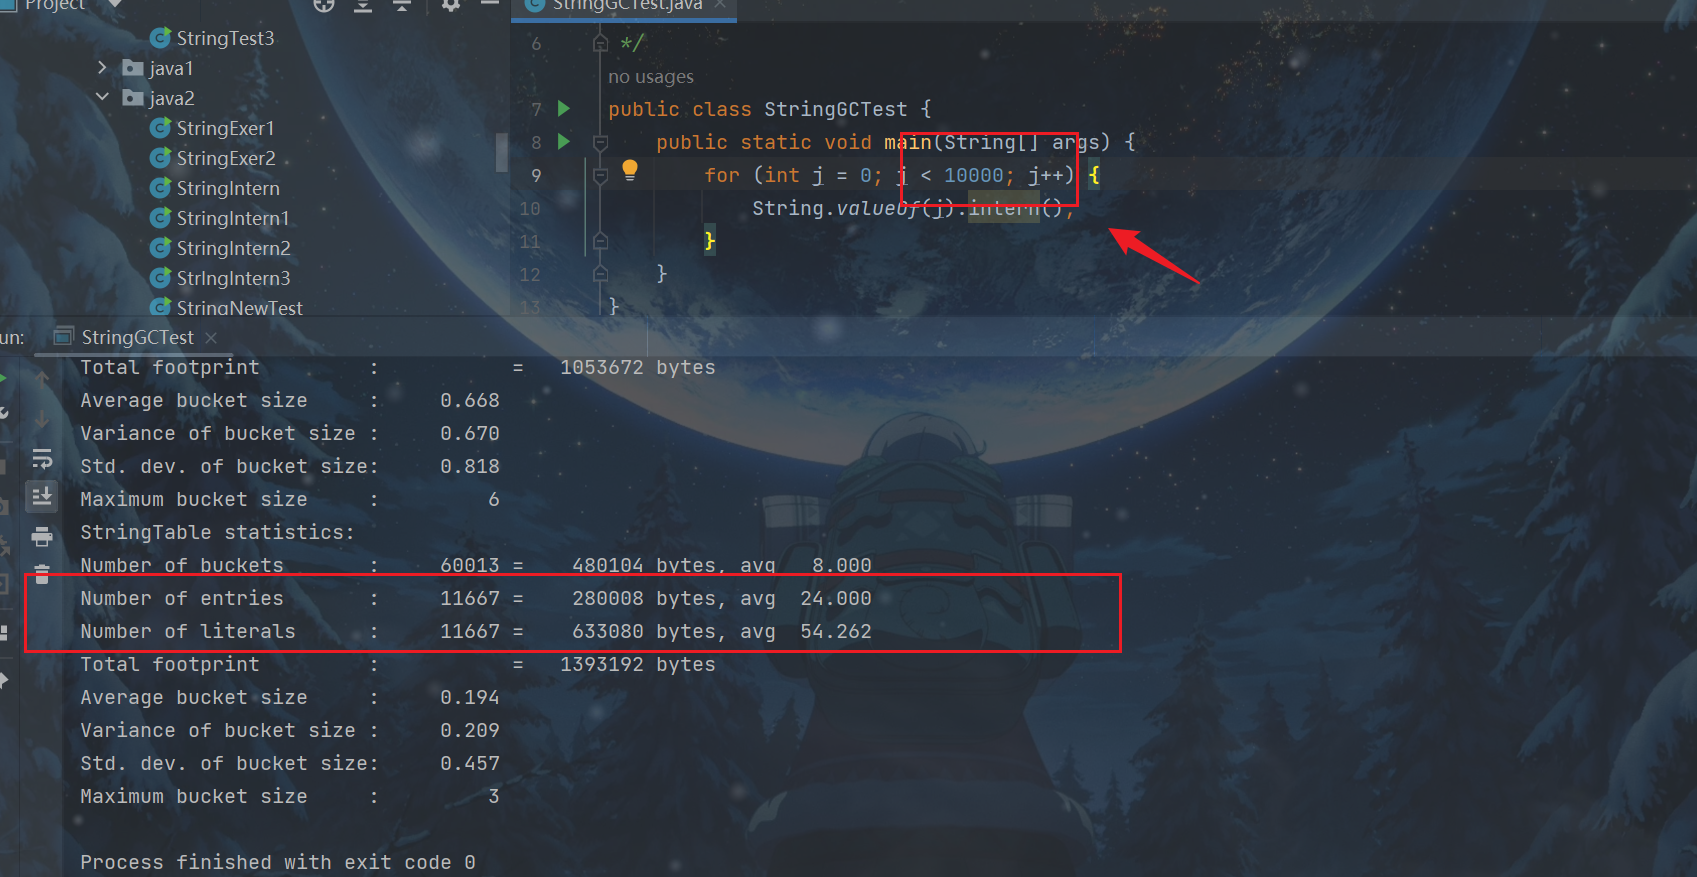
Task: Collapse the java2 folder
Action: click(x=102, y=98)
